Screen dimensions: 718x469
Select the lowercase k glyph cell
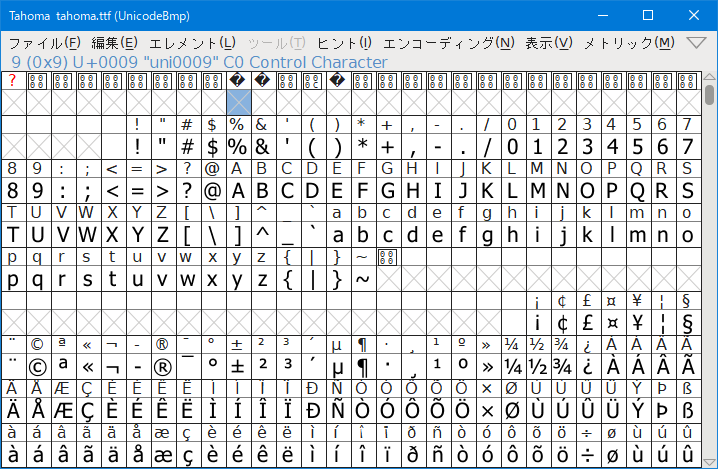pyautogui.click(x=587, y=235)
